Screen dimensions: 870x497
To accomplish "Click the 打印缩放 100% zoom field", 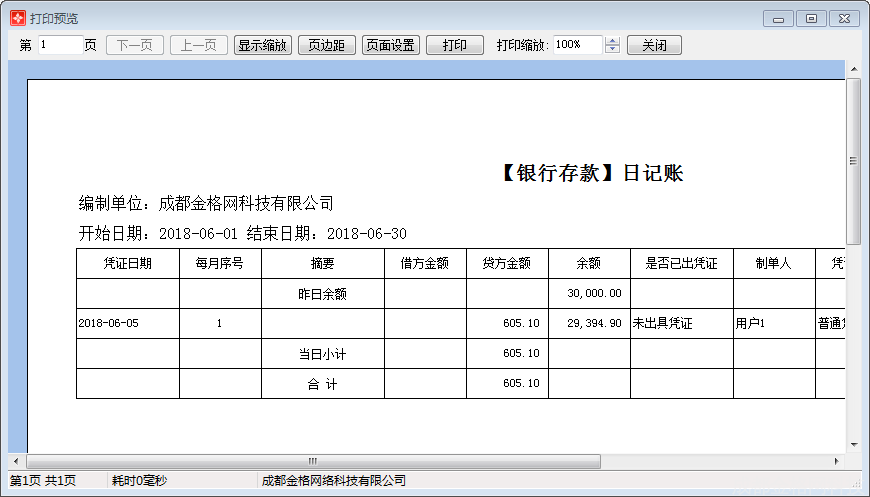I will [x=577, y=45].
